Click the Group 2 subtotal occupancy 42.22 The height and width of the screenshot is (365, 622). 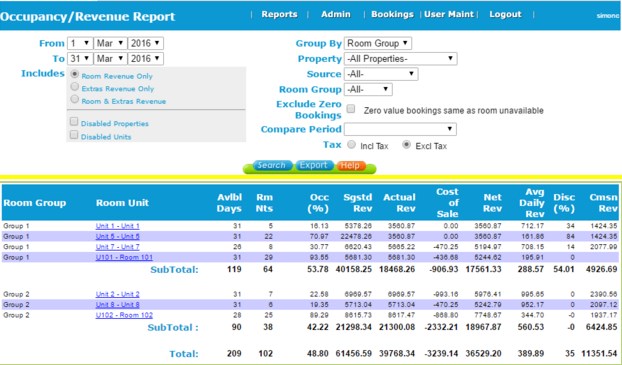[318, 327]
